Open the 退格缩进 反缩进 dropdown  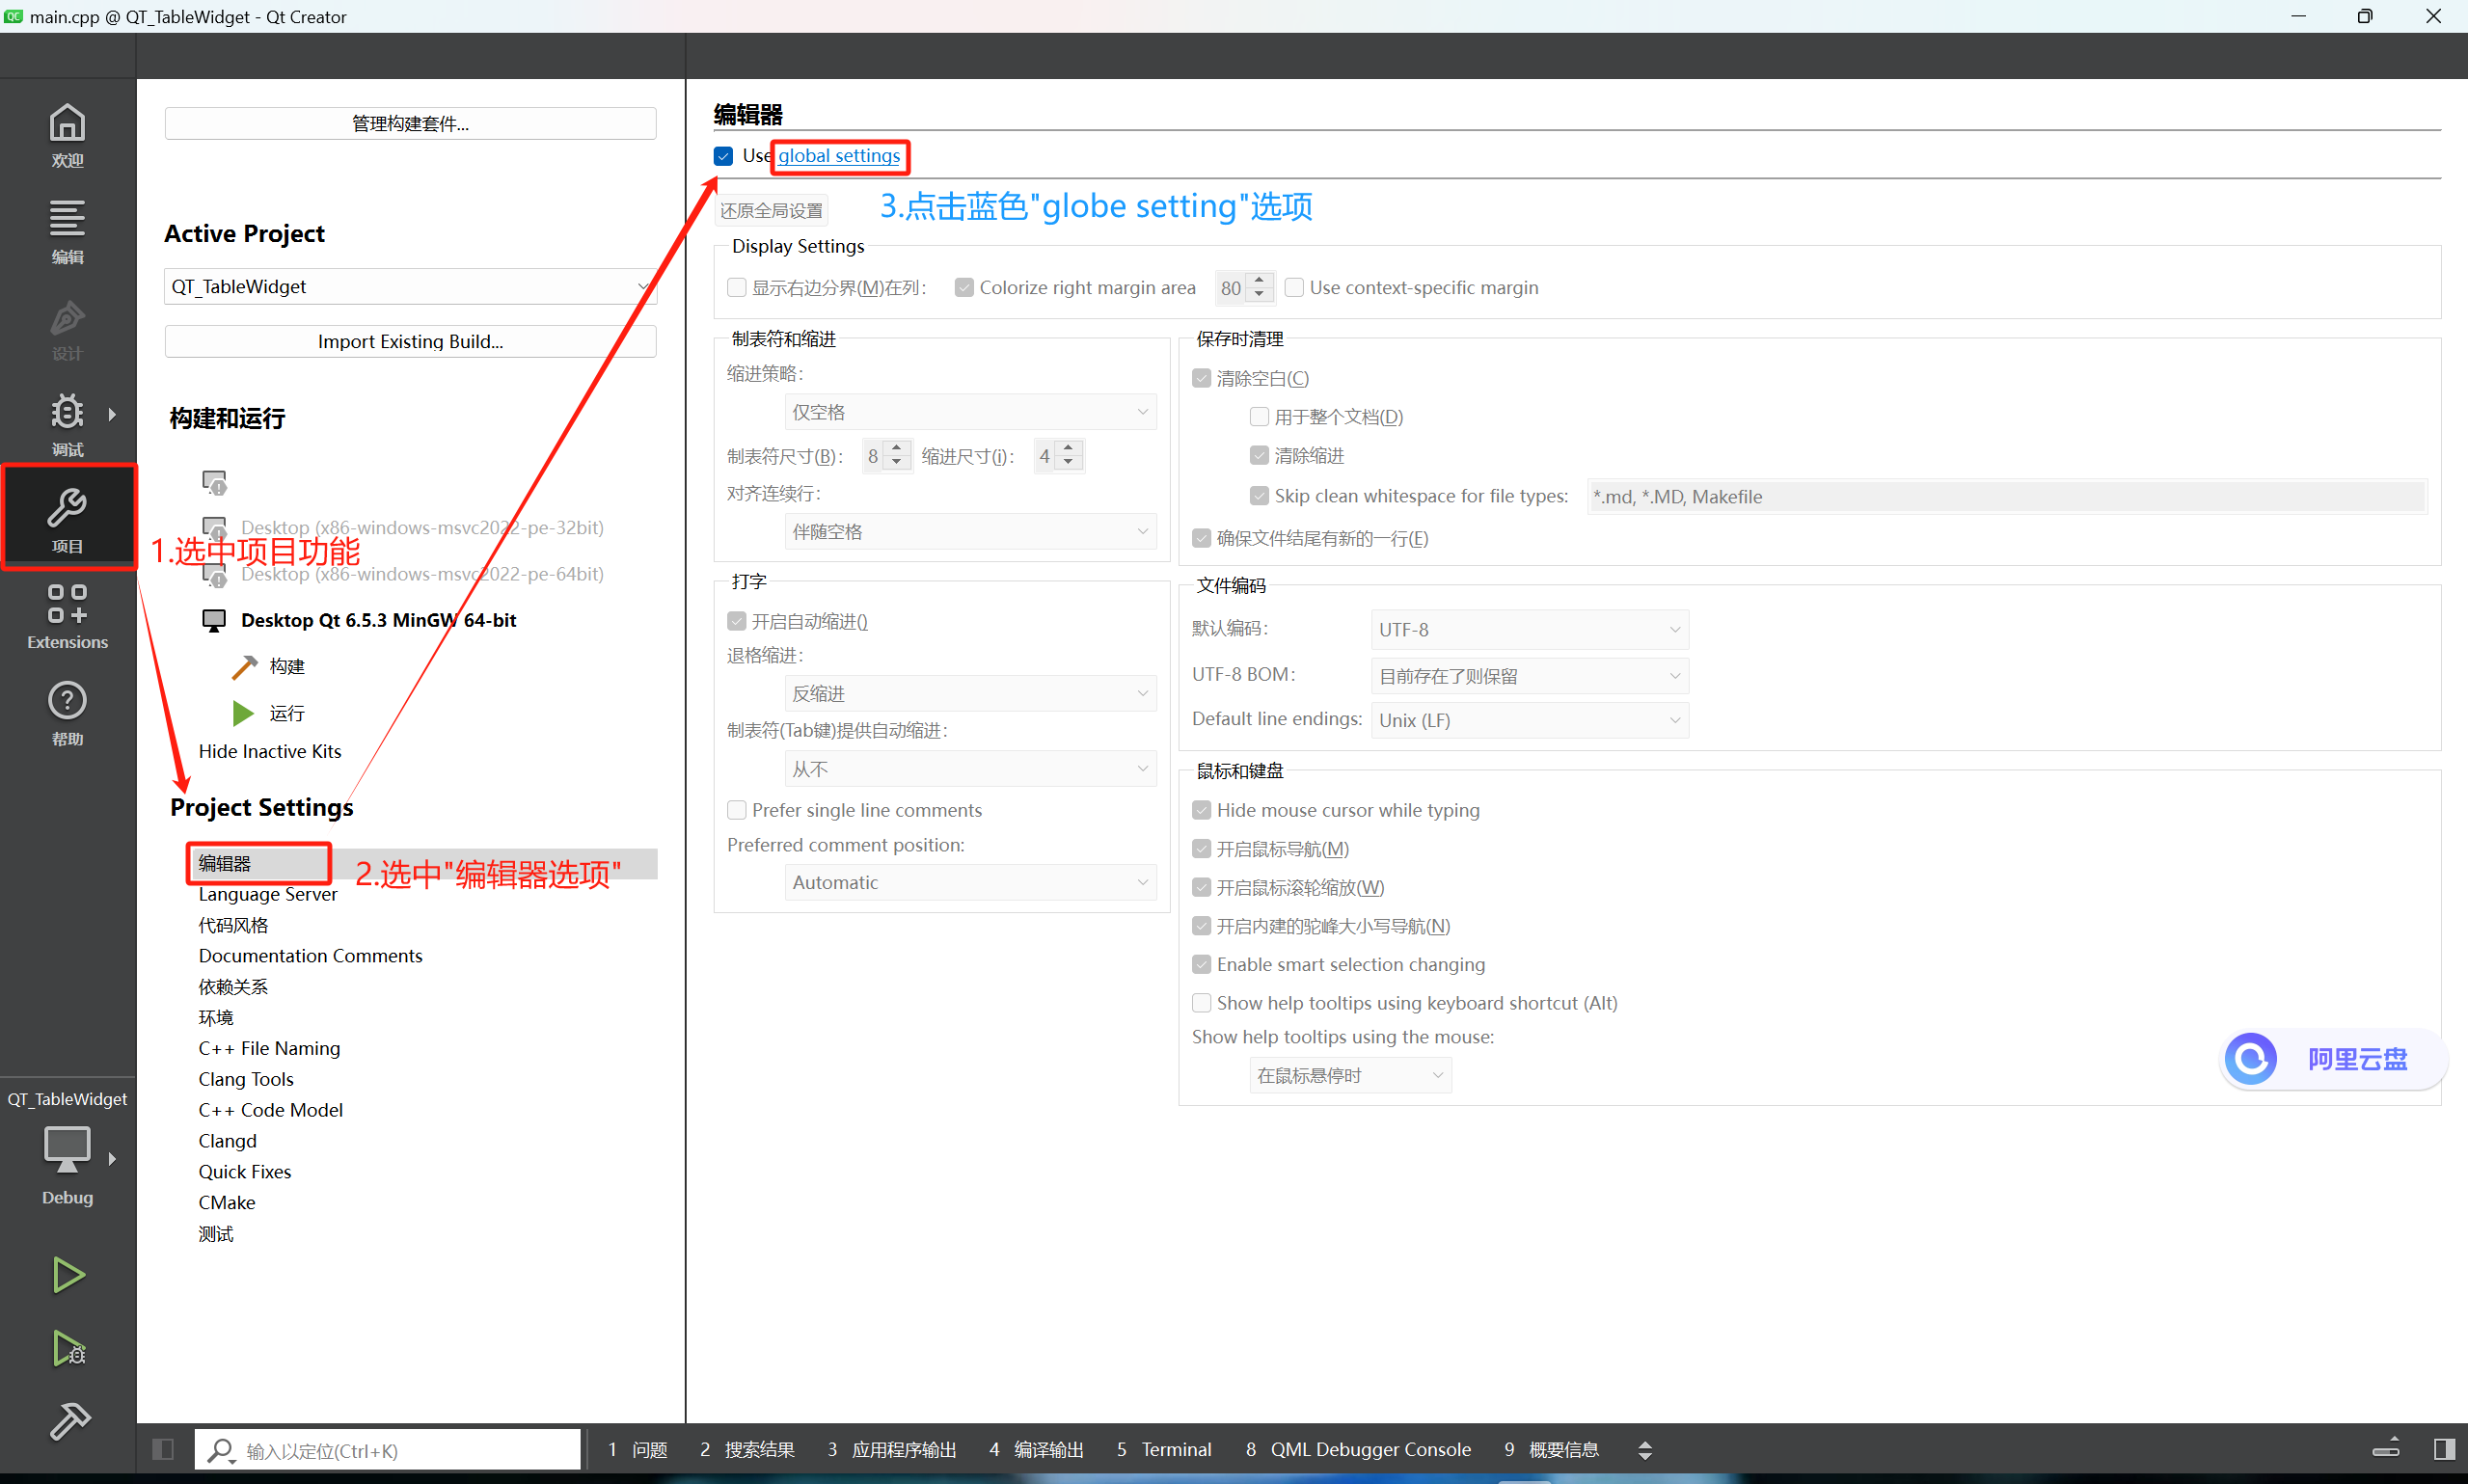tap(970, 693)
